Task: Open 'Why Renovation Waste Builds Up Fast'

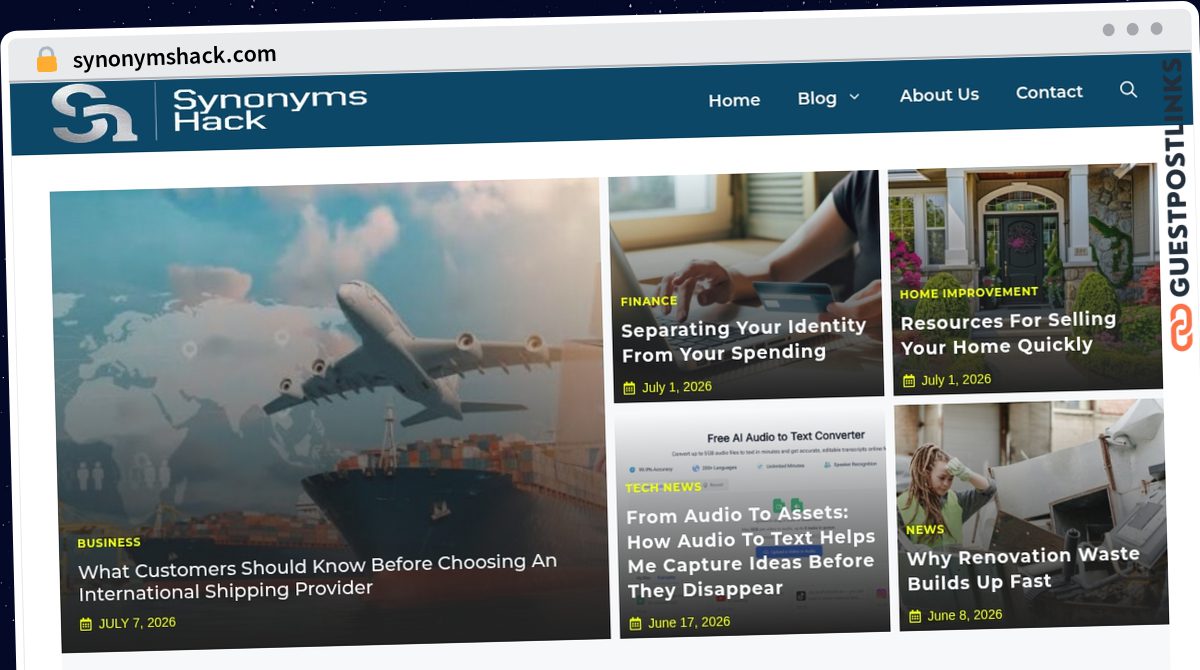Action: click(x=1023, y=568)
